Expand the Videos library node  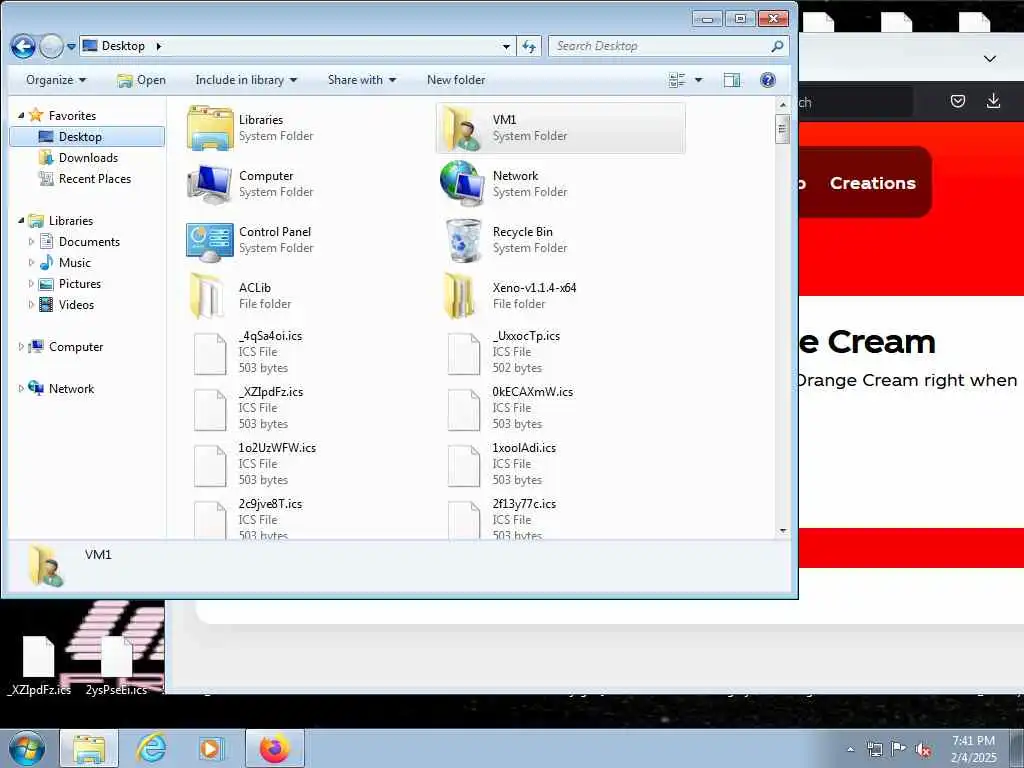(x=31, y=304)
